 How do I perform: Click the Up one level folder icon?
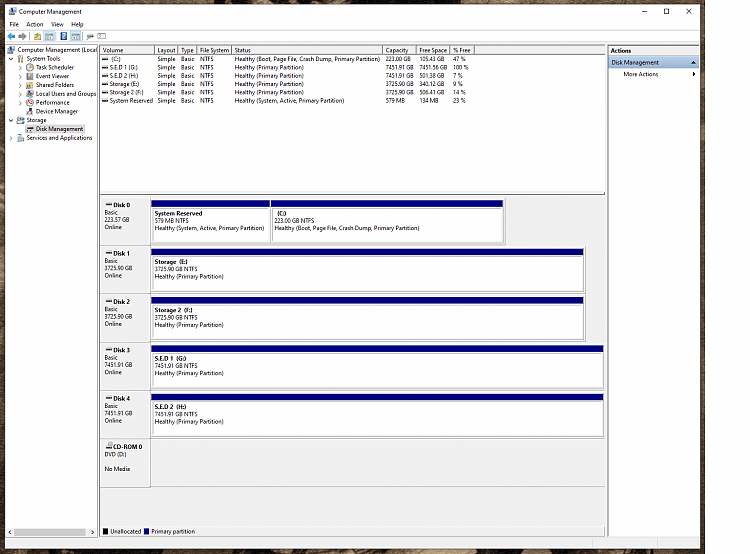37,36
